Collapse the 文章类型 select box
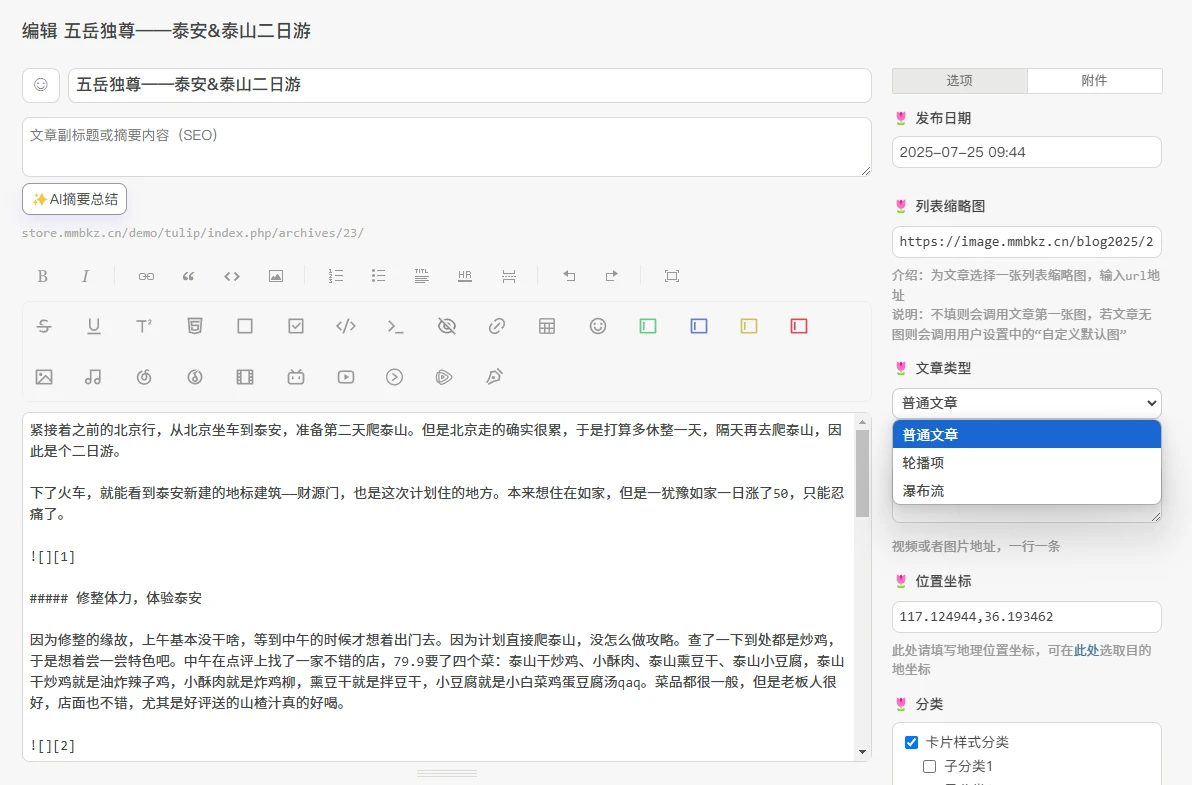 [x=1026, y=403]
